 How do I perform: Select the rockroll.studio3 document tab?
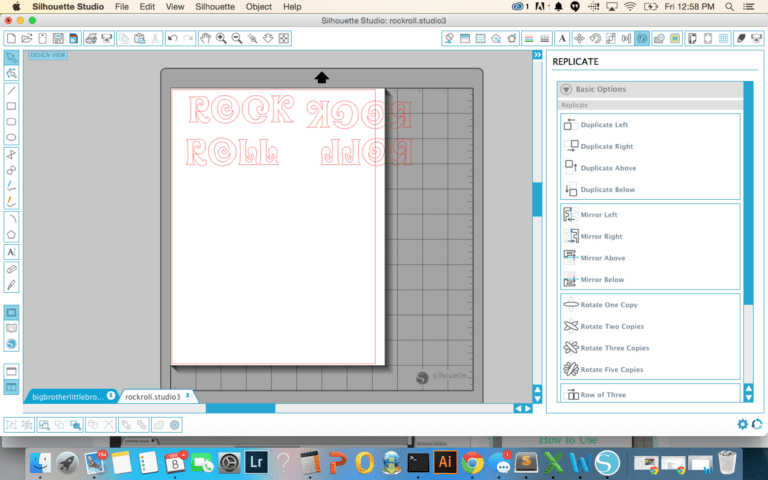coord(157,396)
